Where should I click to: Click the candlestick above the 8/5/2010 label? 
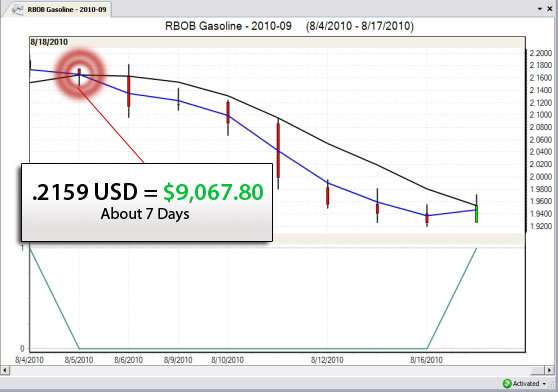(x=79, y=77)
